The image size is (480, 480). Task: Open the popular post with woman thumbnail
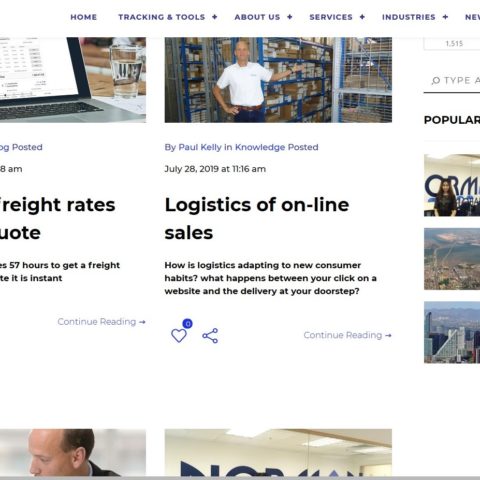[x=452, y=185]
